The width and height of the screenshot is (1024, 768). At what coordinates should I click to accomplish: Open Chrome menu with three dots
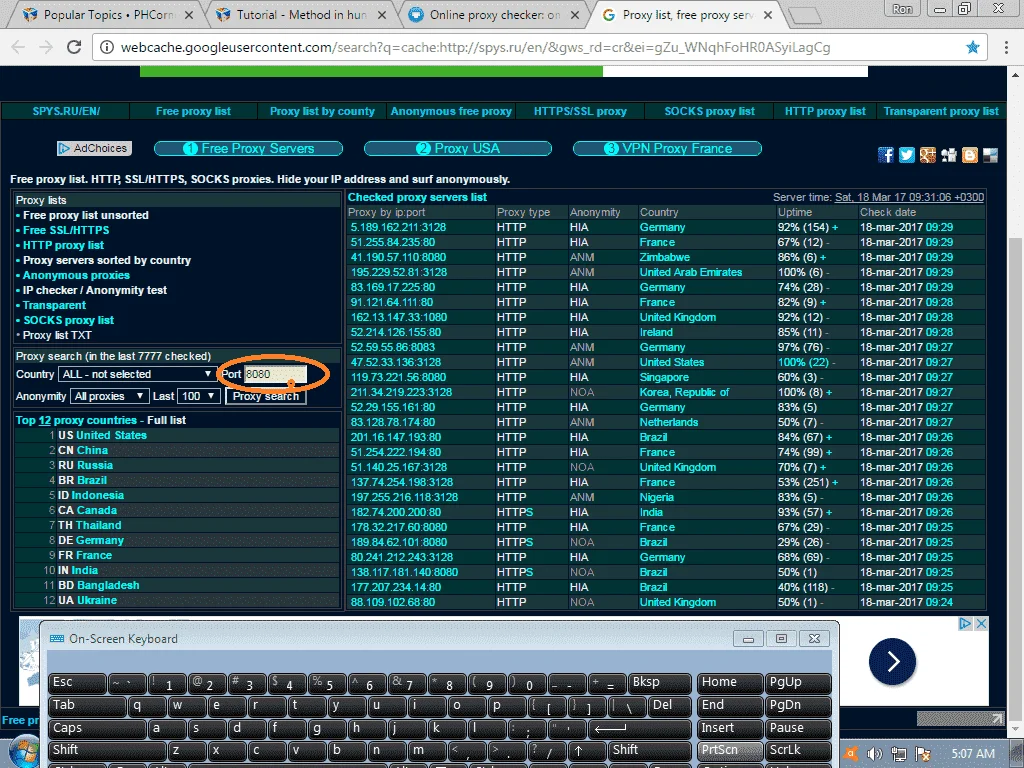[1005, 47]
